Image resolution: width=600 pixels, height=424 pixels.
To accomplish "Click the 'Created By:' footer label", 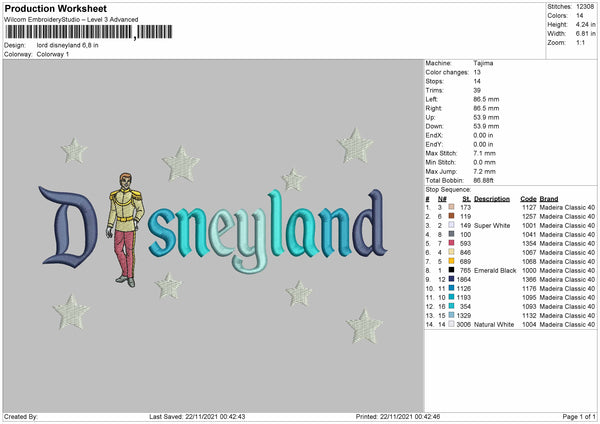I will point(21,417).
